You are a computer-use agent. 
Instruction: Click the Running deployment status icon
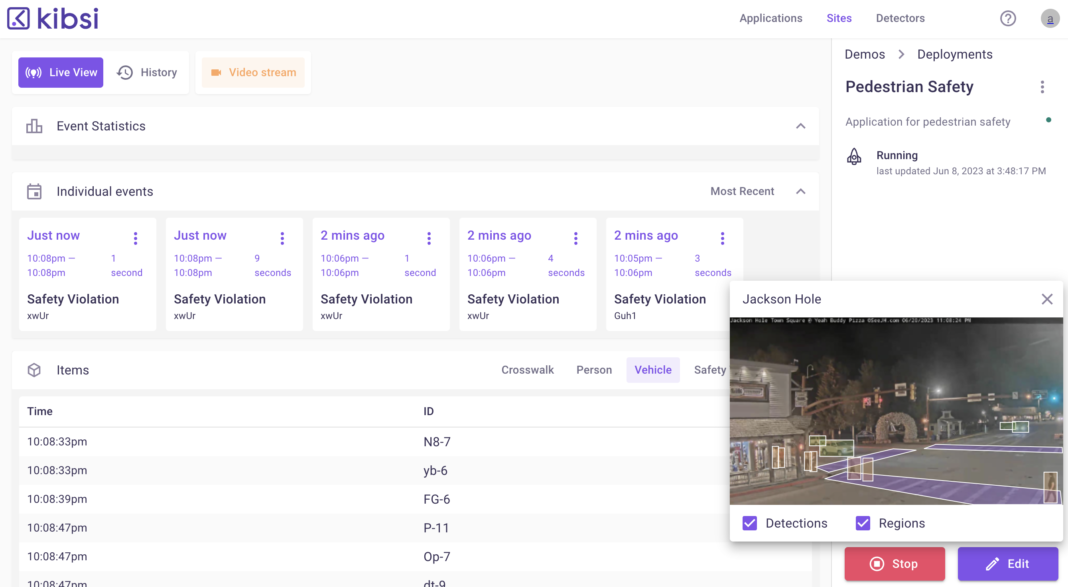point(853,157)
